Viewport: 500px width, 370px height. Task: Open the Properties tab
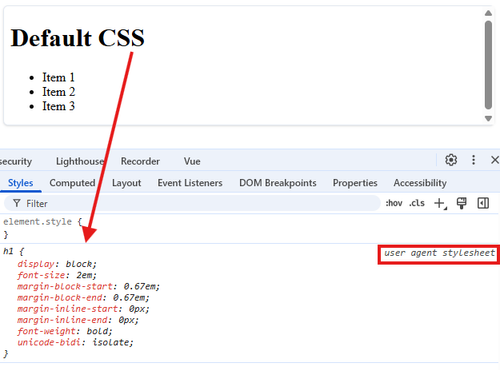tap(355, 183)
